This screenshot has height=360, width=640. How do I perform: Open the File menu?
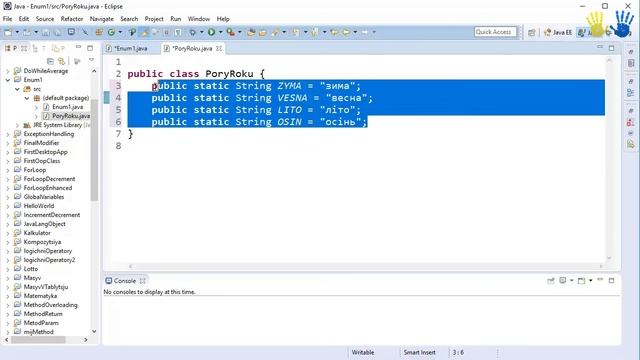(7, 19)
